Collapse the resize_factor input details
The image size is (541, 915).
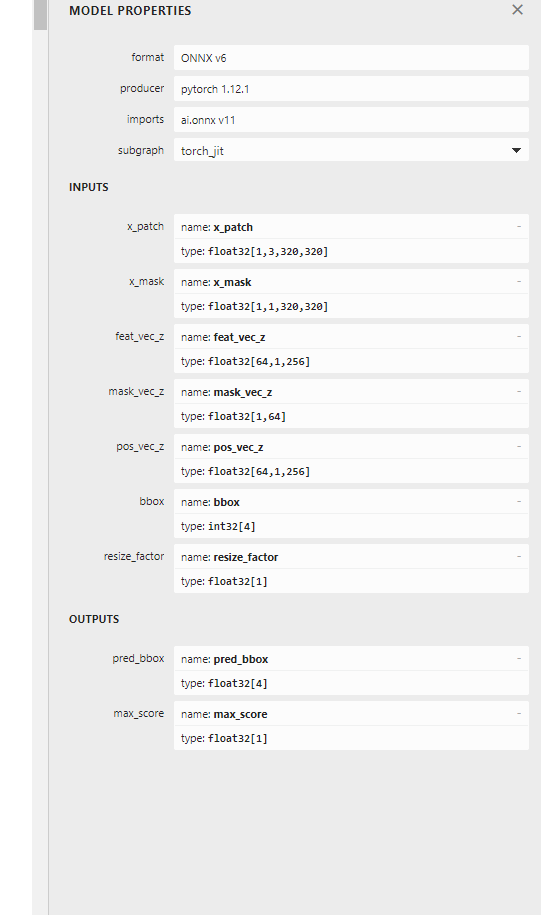(518, 556)
